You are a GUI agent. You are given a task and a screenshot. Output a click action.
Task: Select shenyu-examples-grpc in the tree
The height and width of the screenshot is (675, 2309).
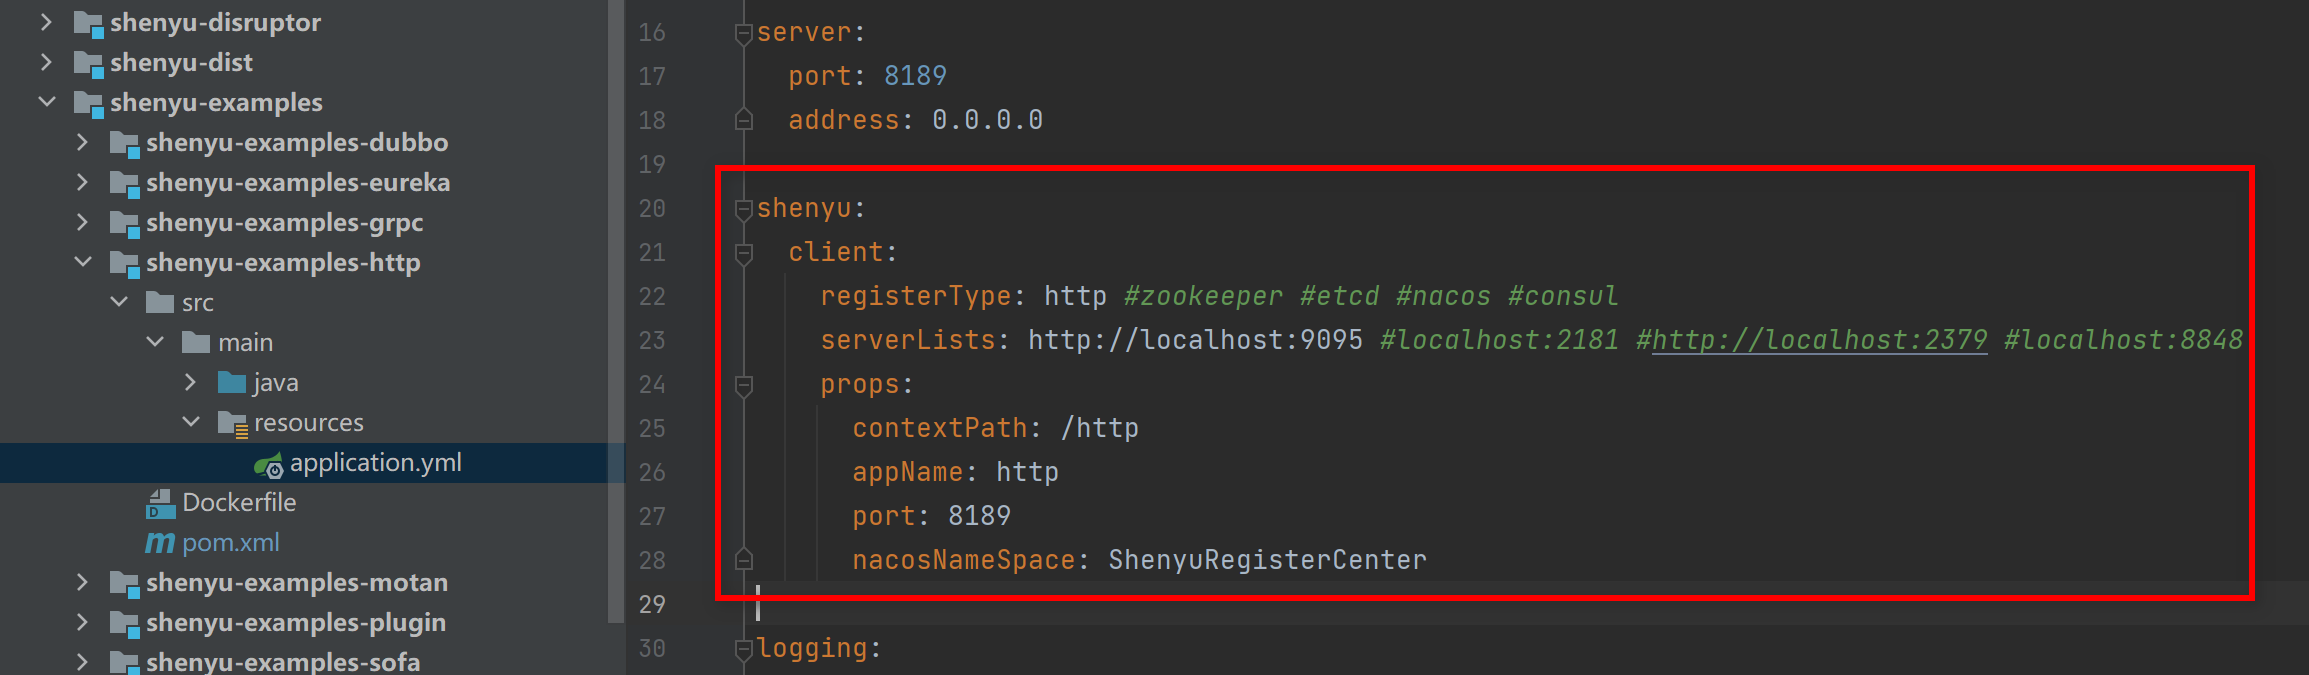(x=284, y=223)
